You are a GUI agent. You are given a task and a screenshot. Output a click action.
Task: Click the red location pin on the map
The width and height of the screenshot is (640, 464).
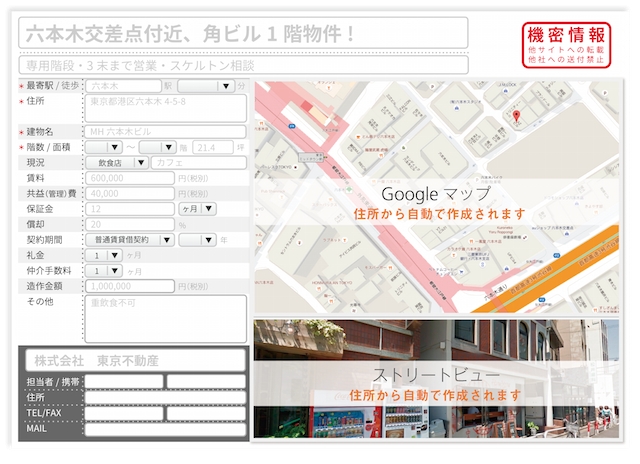point(516,117)
